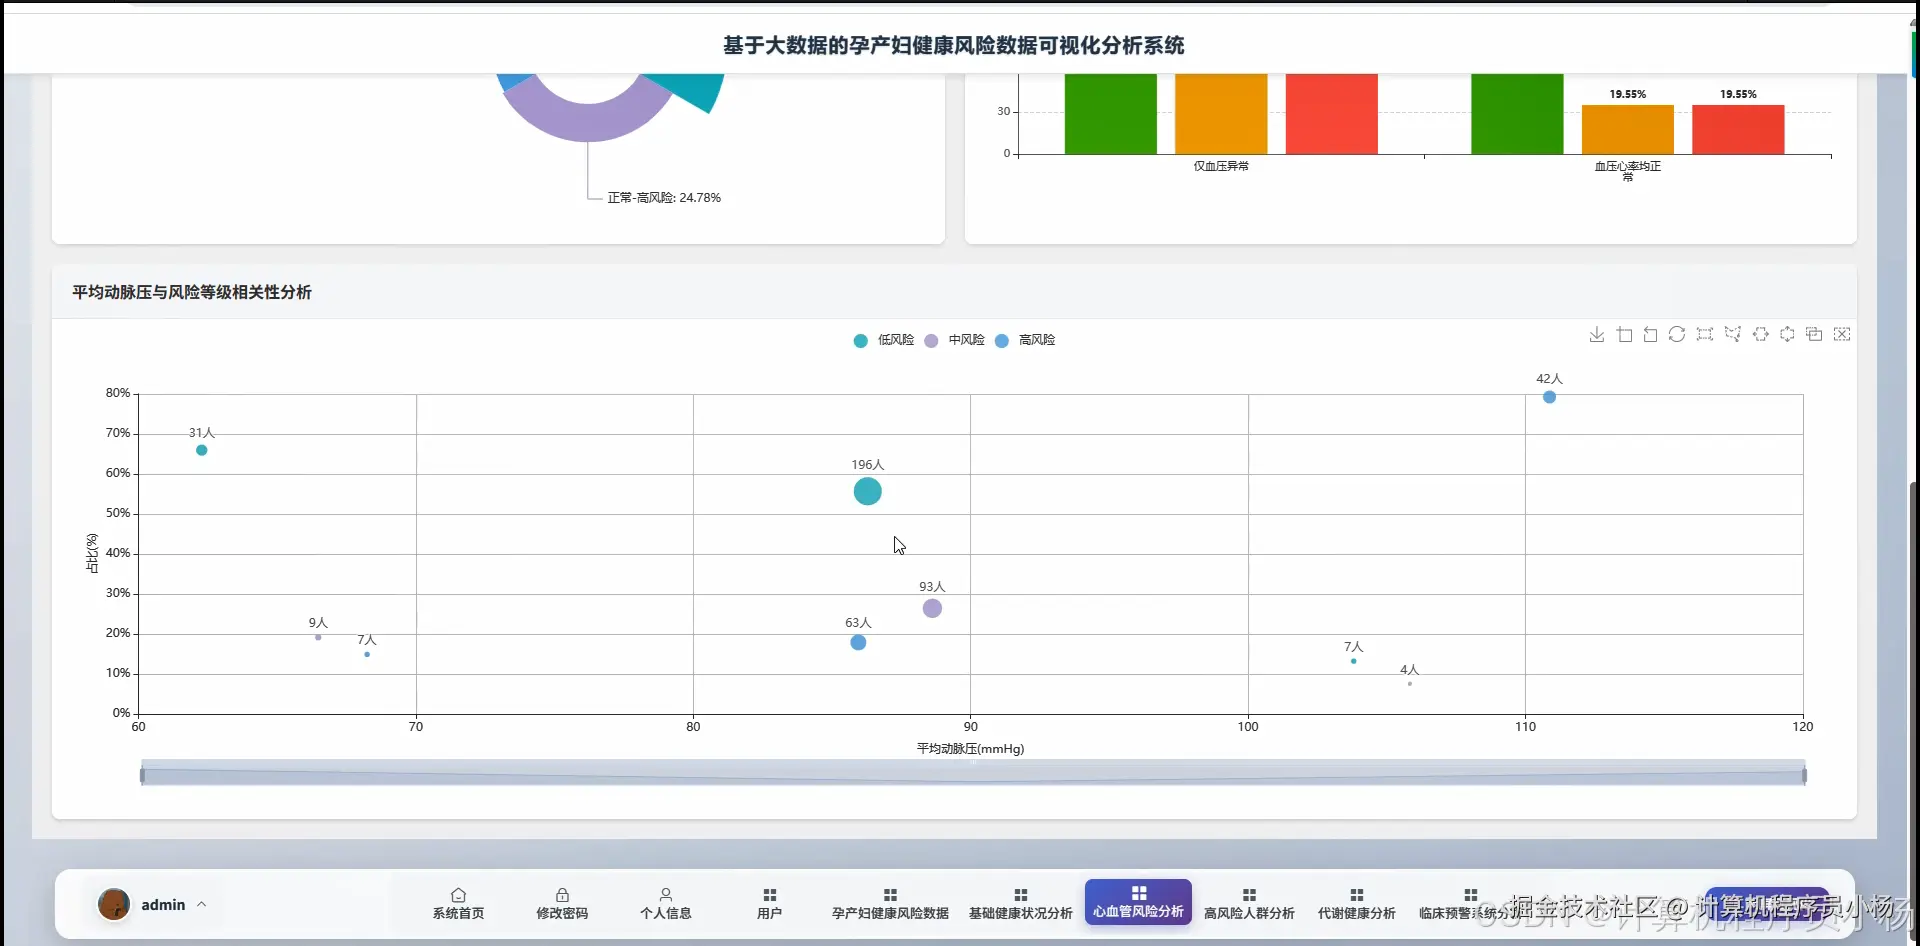This screenshot has height=946, width=1920.
Task: Switch to 基础健康状况分析
Action: click(1020, 903)
